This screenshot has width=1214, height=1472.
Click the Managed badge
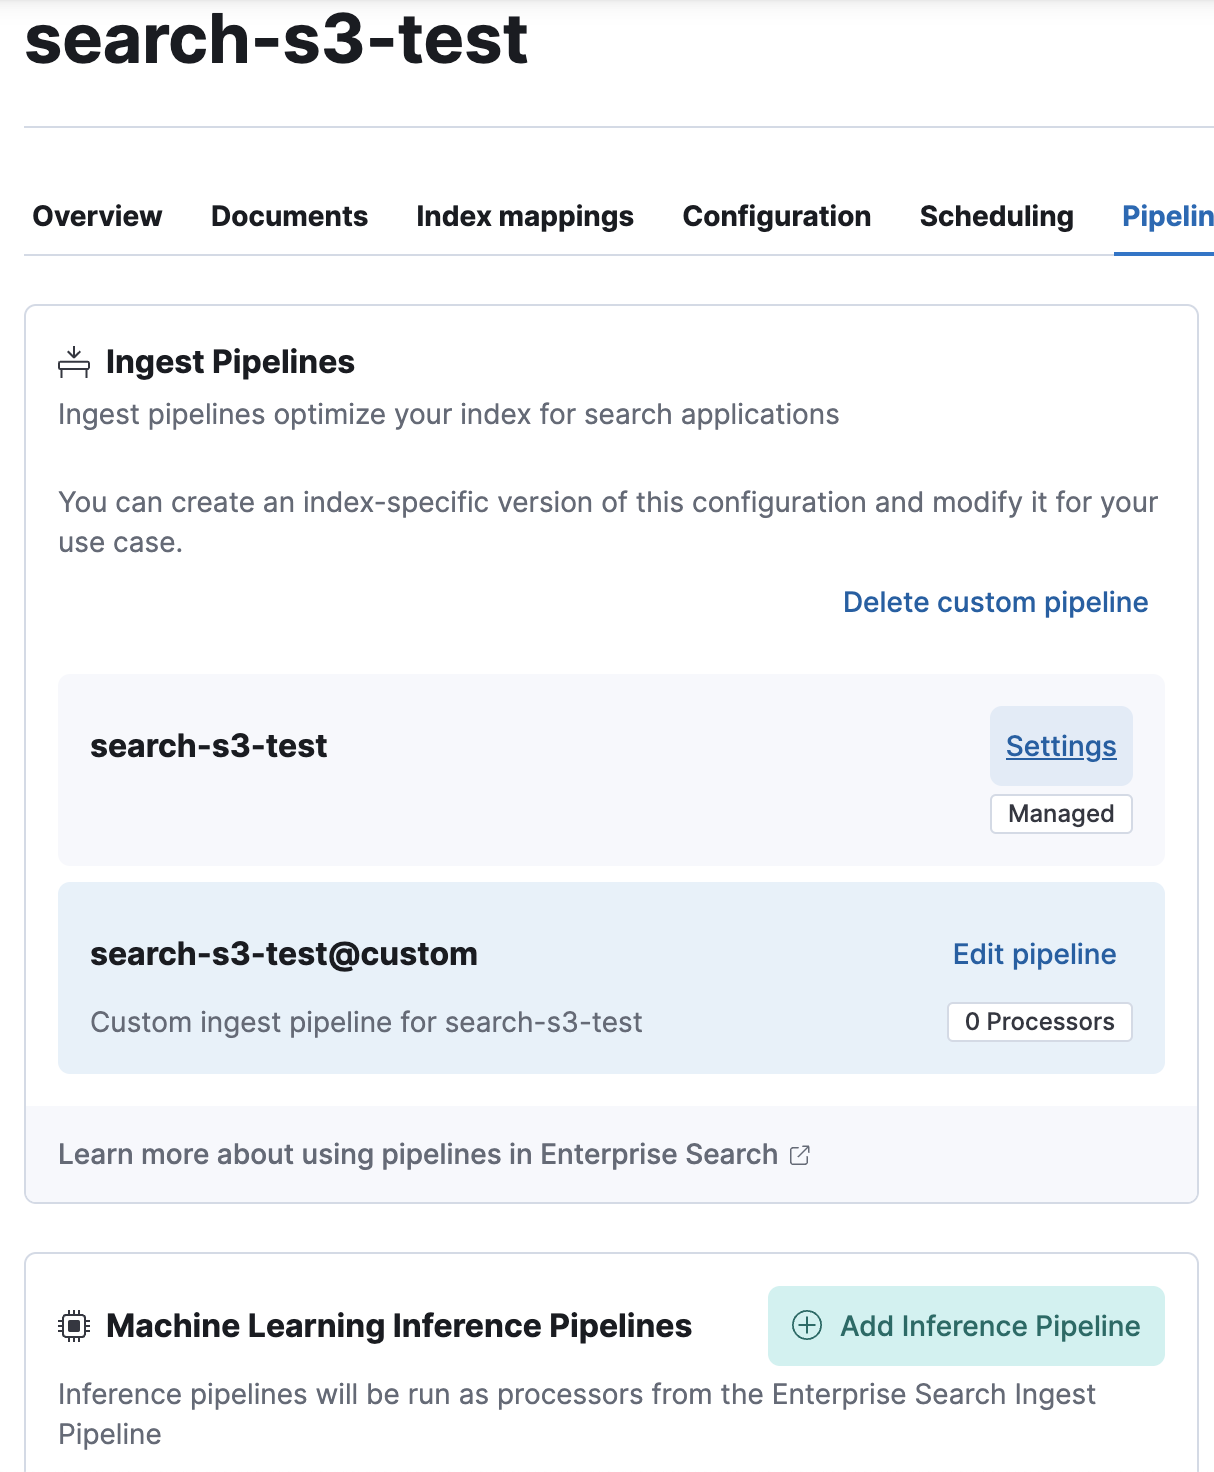coord(1061,814)
